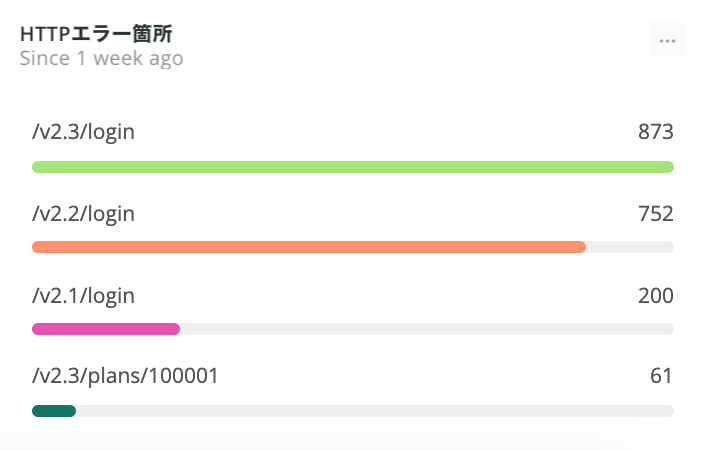Click the 200 error count value
The width and height of the screenshot is (702, 450).
655,295
